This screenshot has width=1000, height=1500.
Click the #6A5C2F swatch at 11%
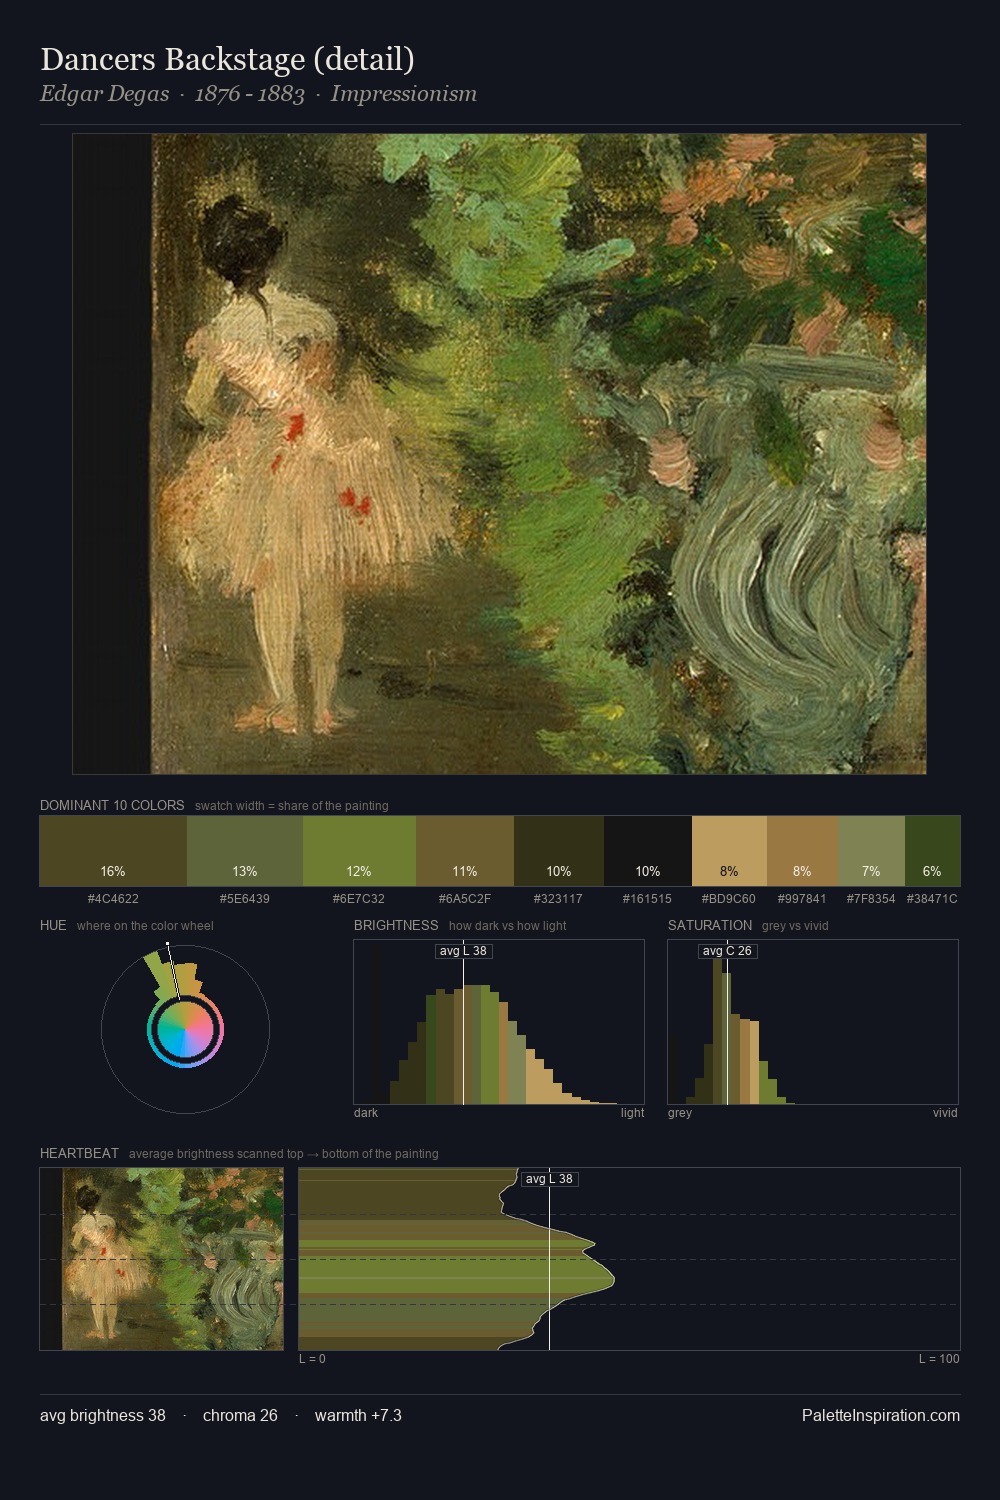pyautogui.click(x=465, y=851)
